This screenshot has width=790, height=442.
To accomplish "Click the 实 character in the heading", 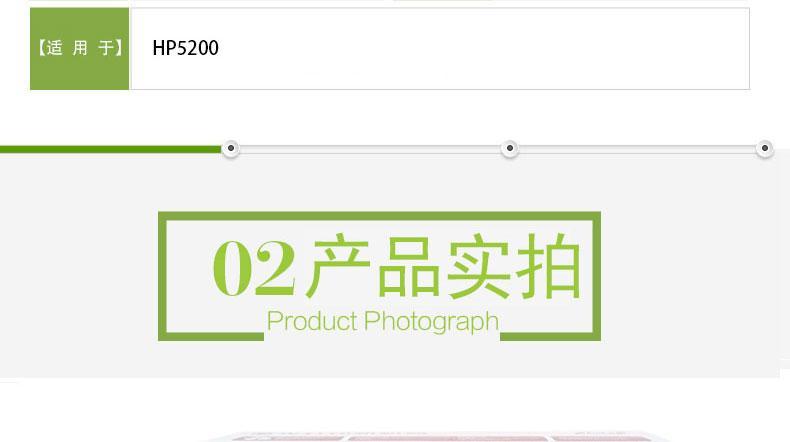I will 478,266.
